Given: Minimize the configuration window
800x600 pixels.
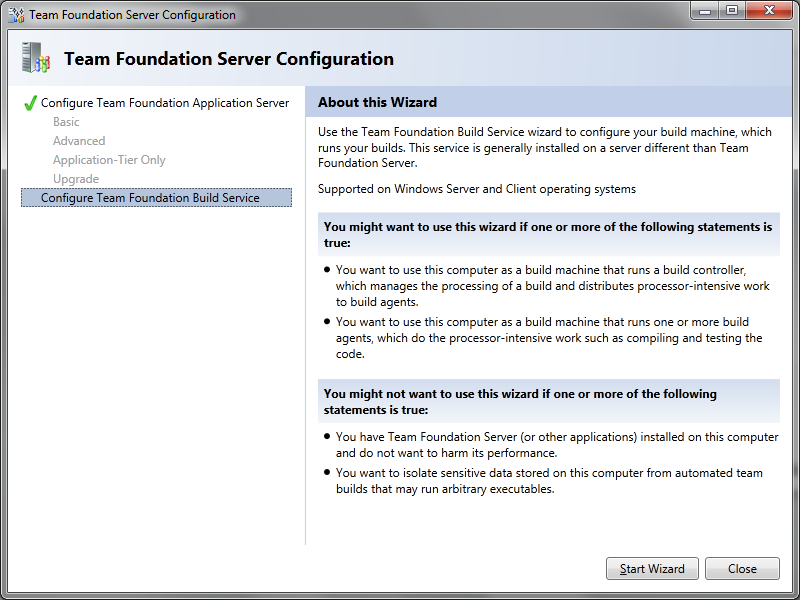Looking at the screenshot, I should click(705, 11).
